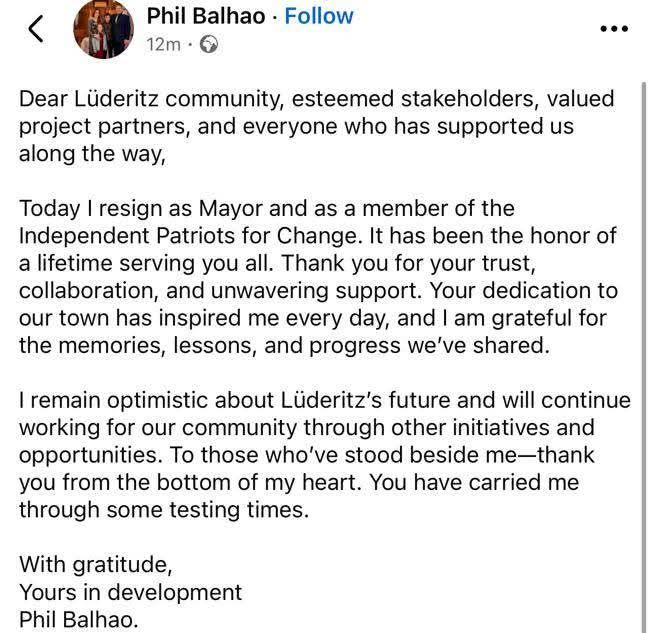
Task: Click the "Yours in development" line
Action: (x=130, y=592)
